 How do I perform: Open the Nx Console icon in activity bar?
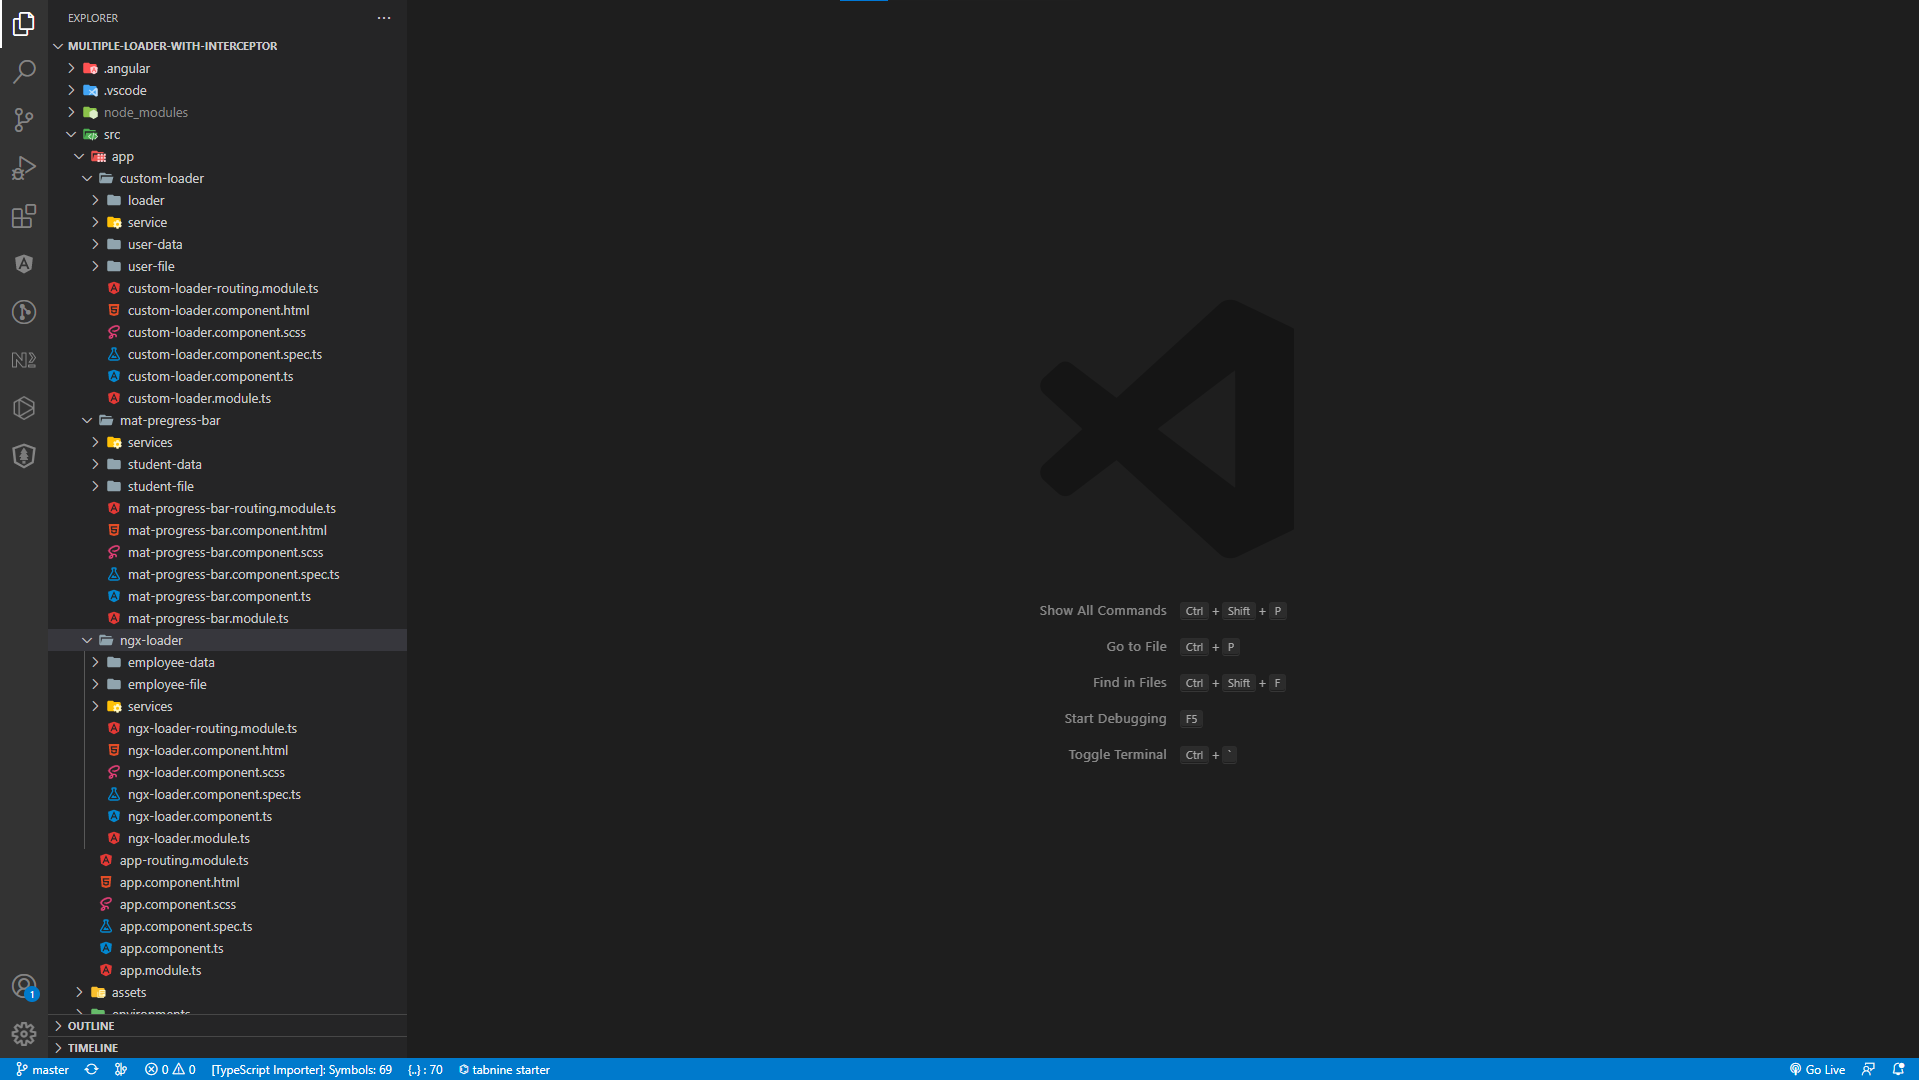[24, 360]
